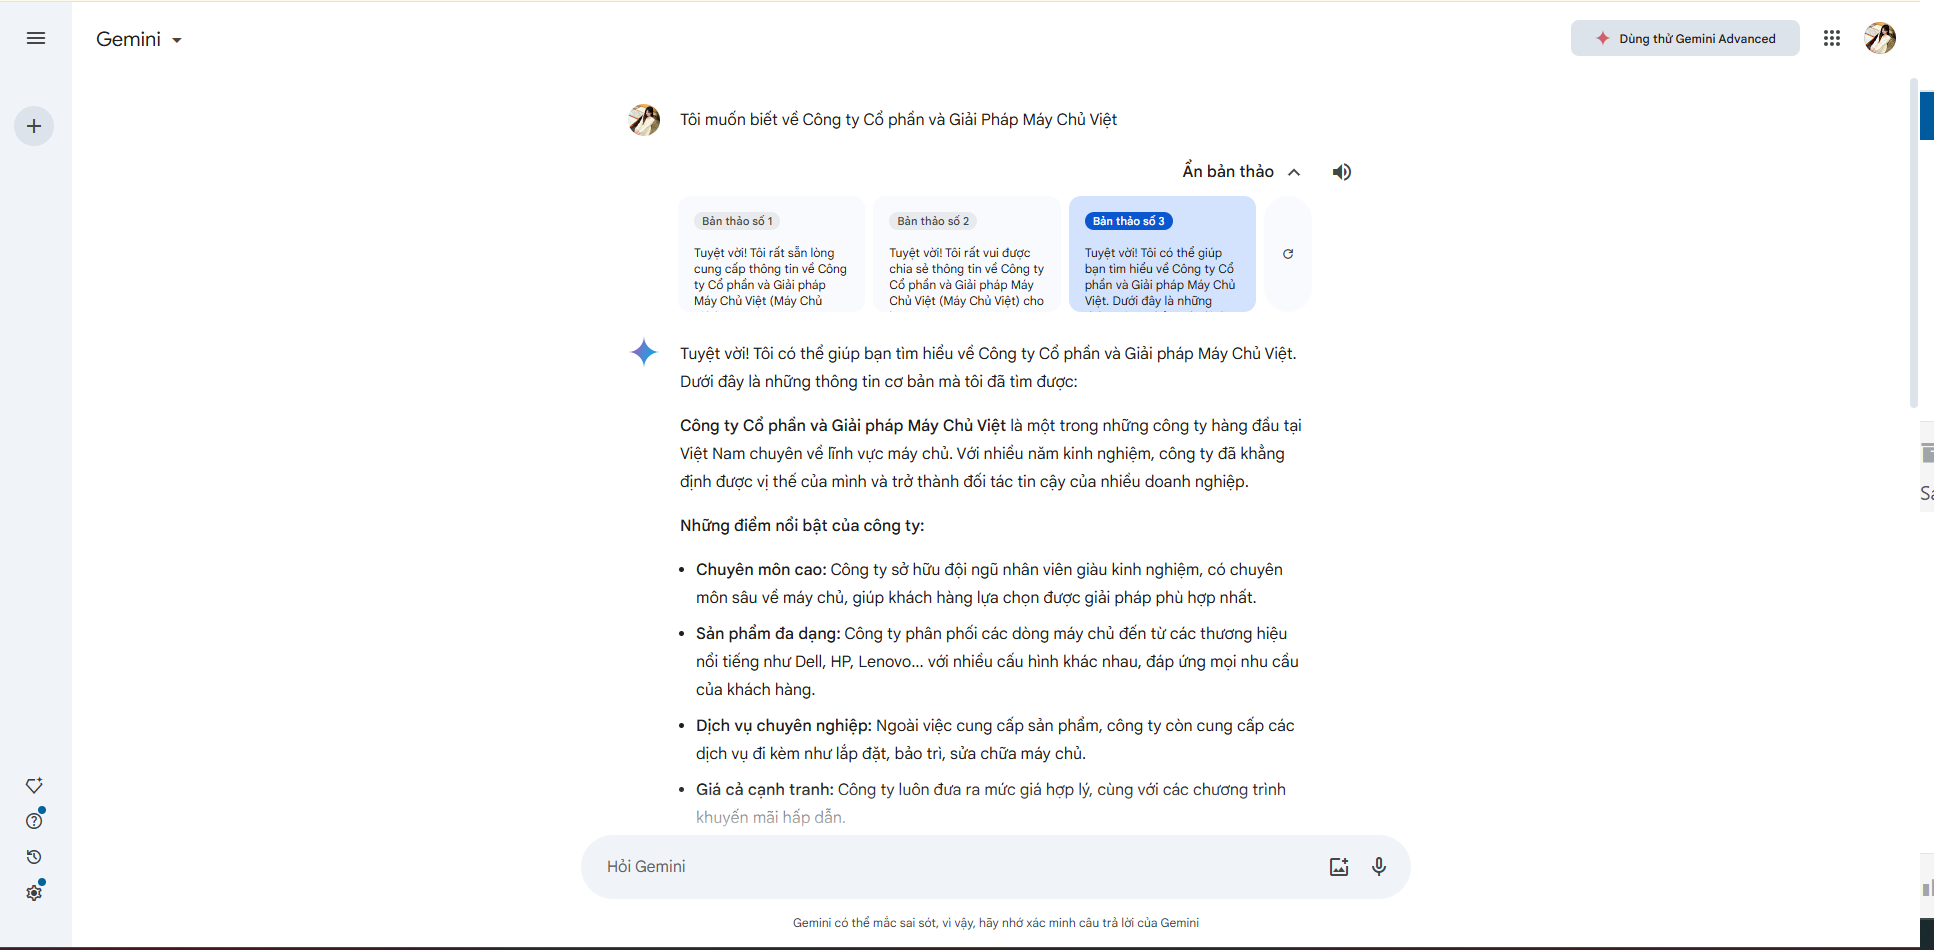Open the Gemini model dropdown
Image resolution: width=1934 pixels, height=950 pixels.
[x=139, y=39]
